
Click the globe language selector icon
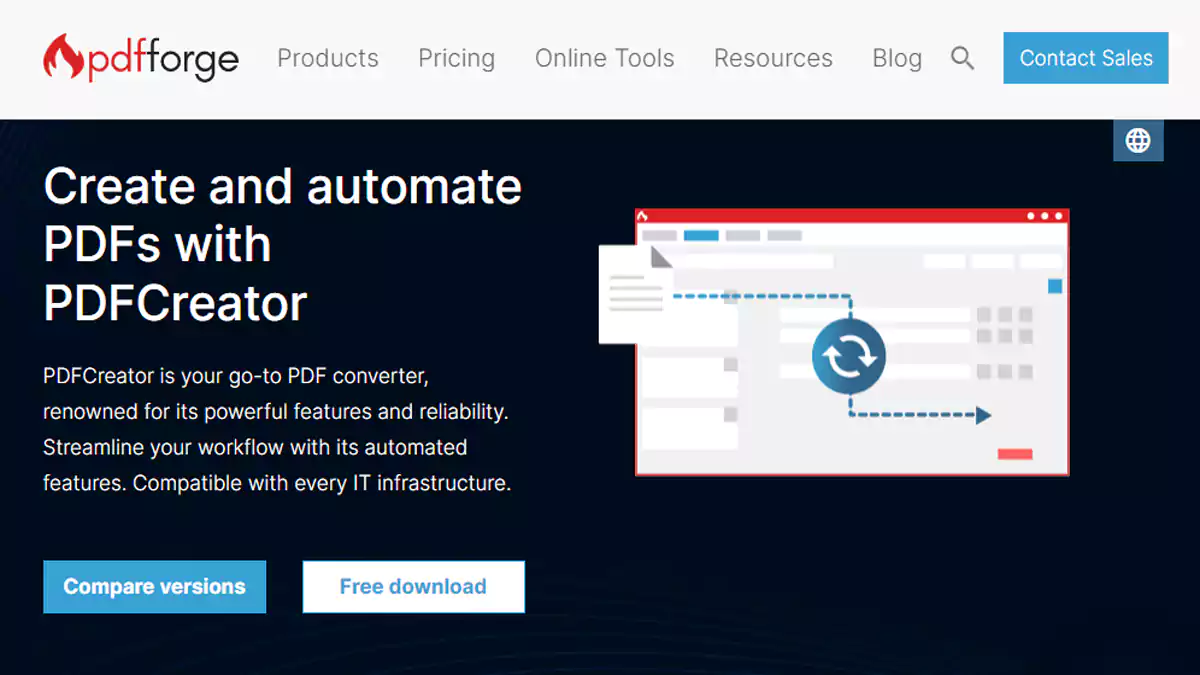1138,140
